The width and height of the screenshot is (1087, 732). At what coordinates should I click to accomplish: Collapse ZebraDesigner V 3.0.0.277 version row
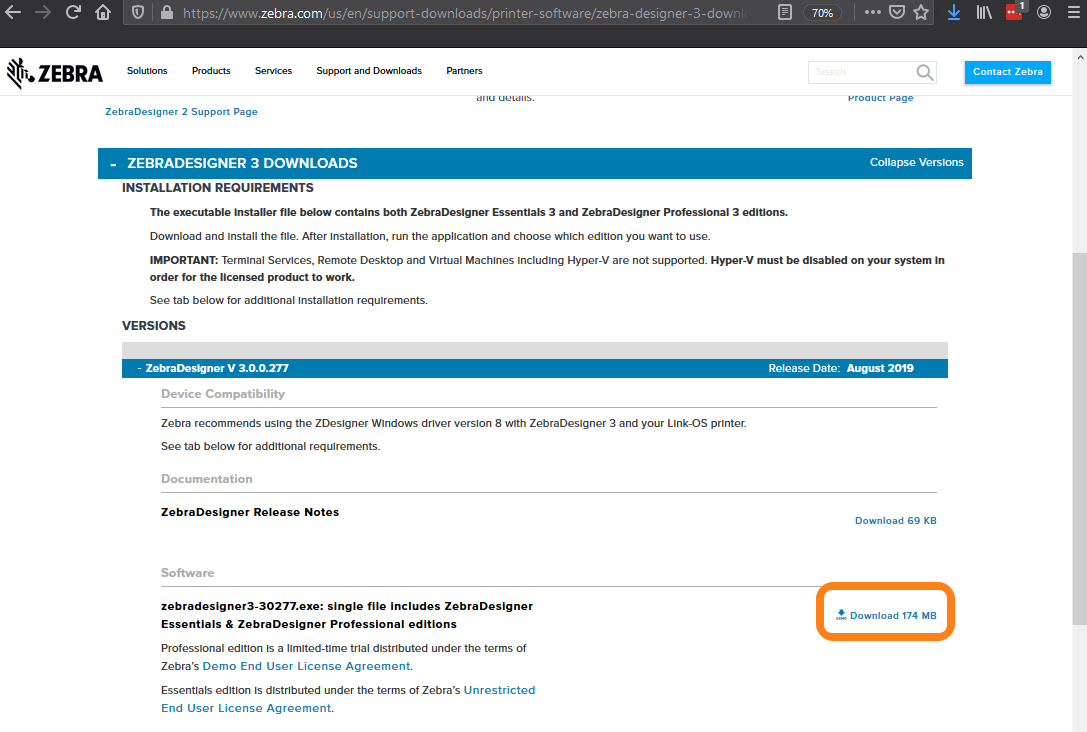point(139,368)
